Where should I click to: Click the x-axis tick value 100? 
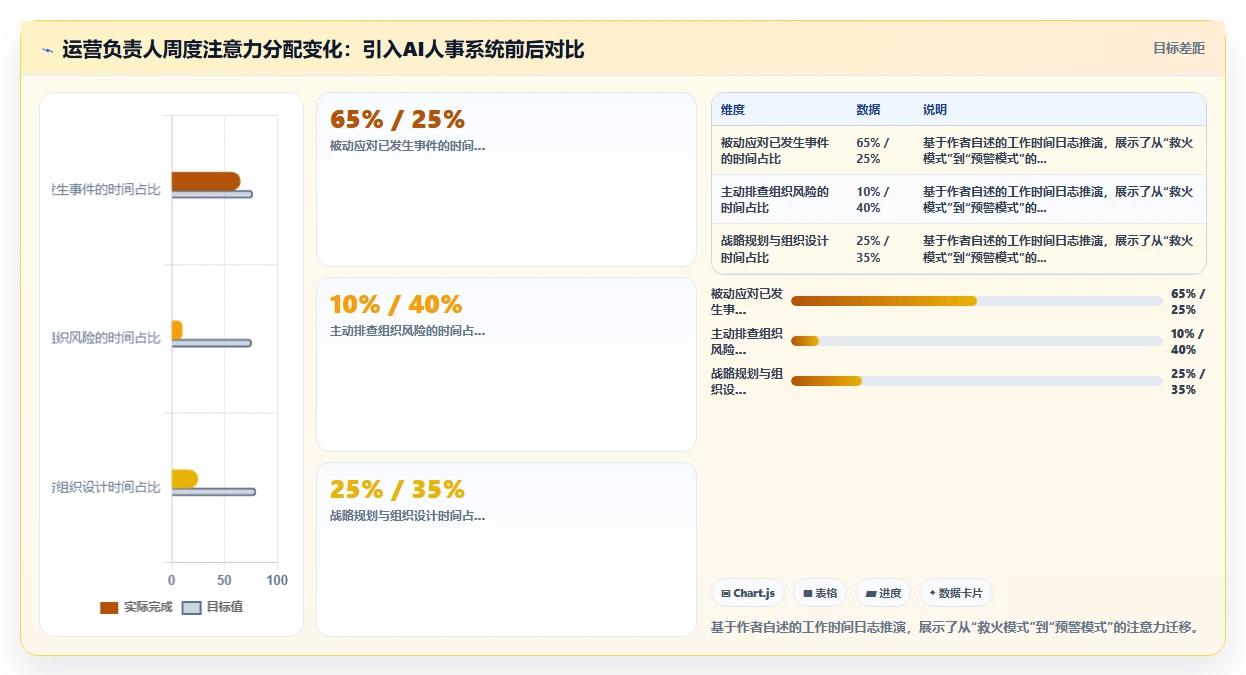click(x=277, y=580)
